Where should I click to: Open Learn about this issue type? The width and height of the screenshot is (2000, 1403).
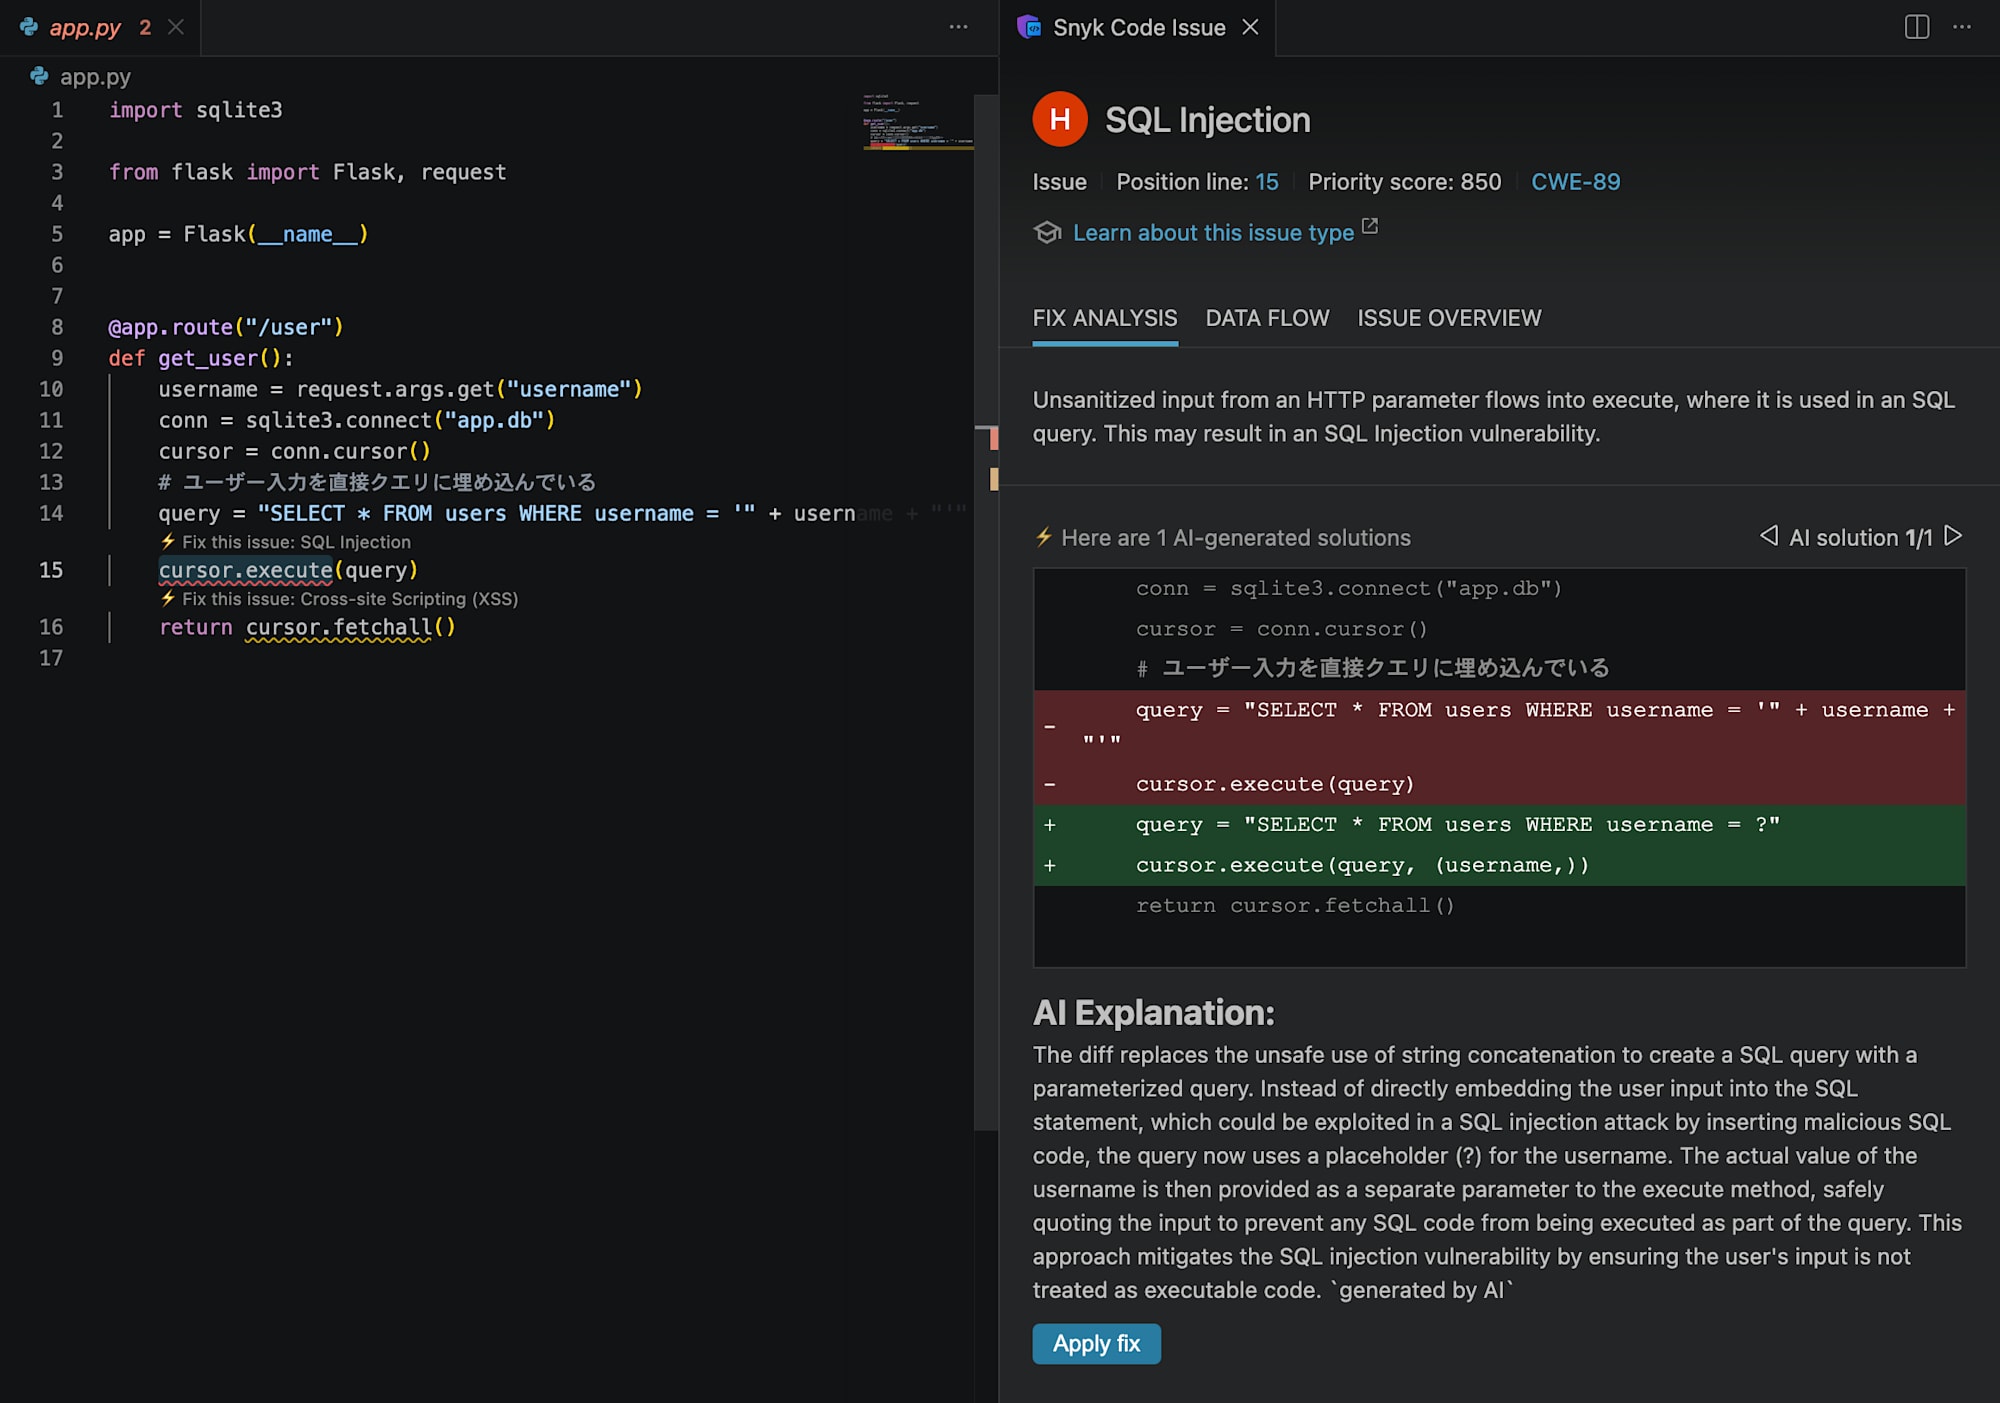1213,233
